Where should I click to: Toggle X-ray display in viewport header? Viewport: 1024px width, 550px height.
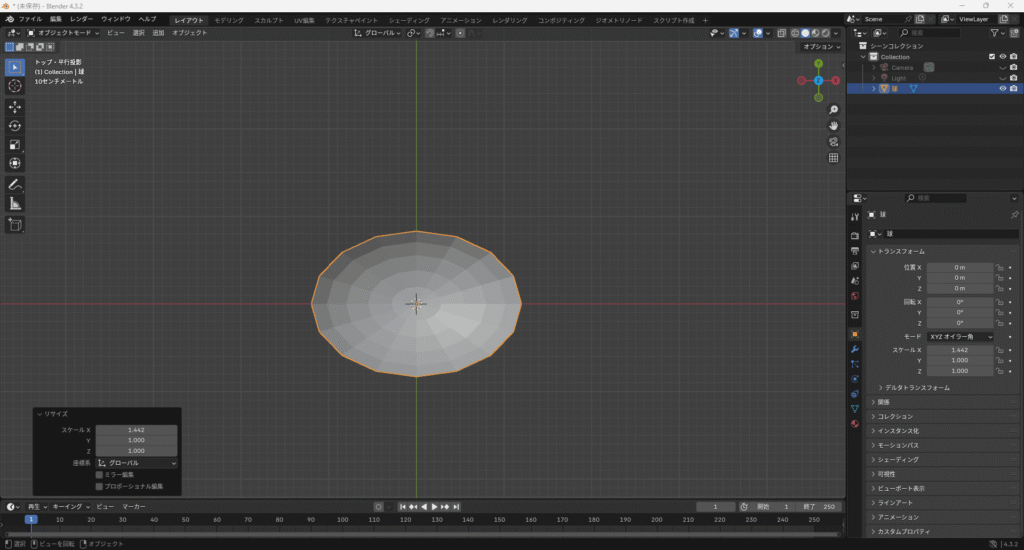click(x=781, y=33)
